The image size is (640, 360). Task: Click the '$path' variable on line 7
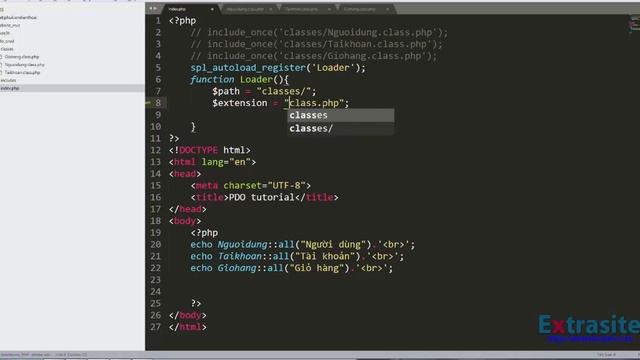(x=226, y=91)
